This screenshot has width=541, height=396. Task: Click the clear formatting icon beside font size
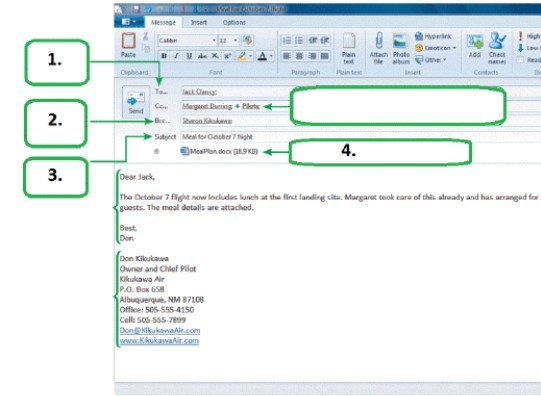(x=247, y=40)
